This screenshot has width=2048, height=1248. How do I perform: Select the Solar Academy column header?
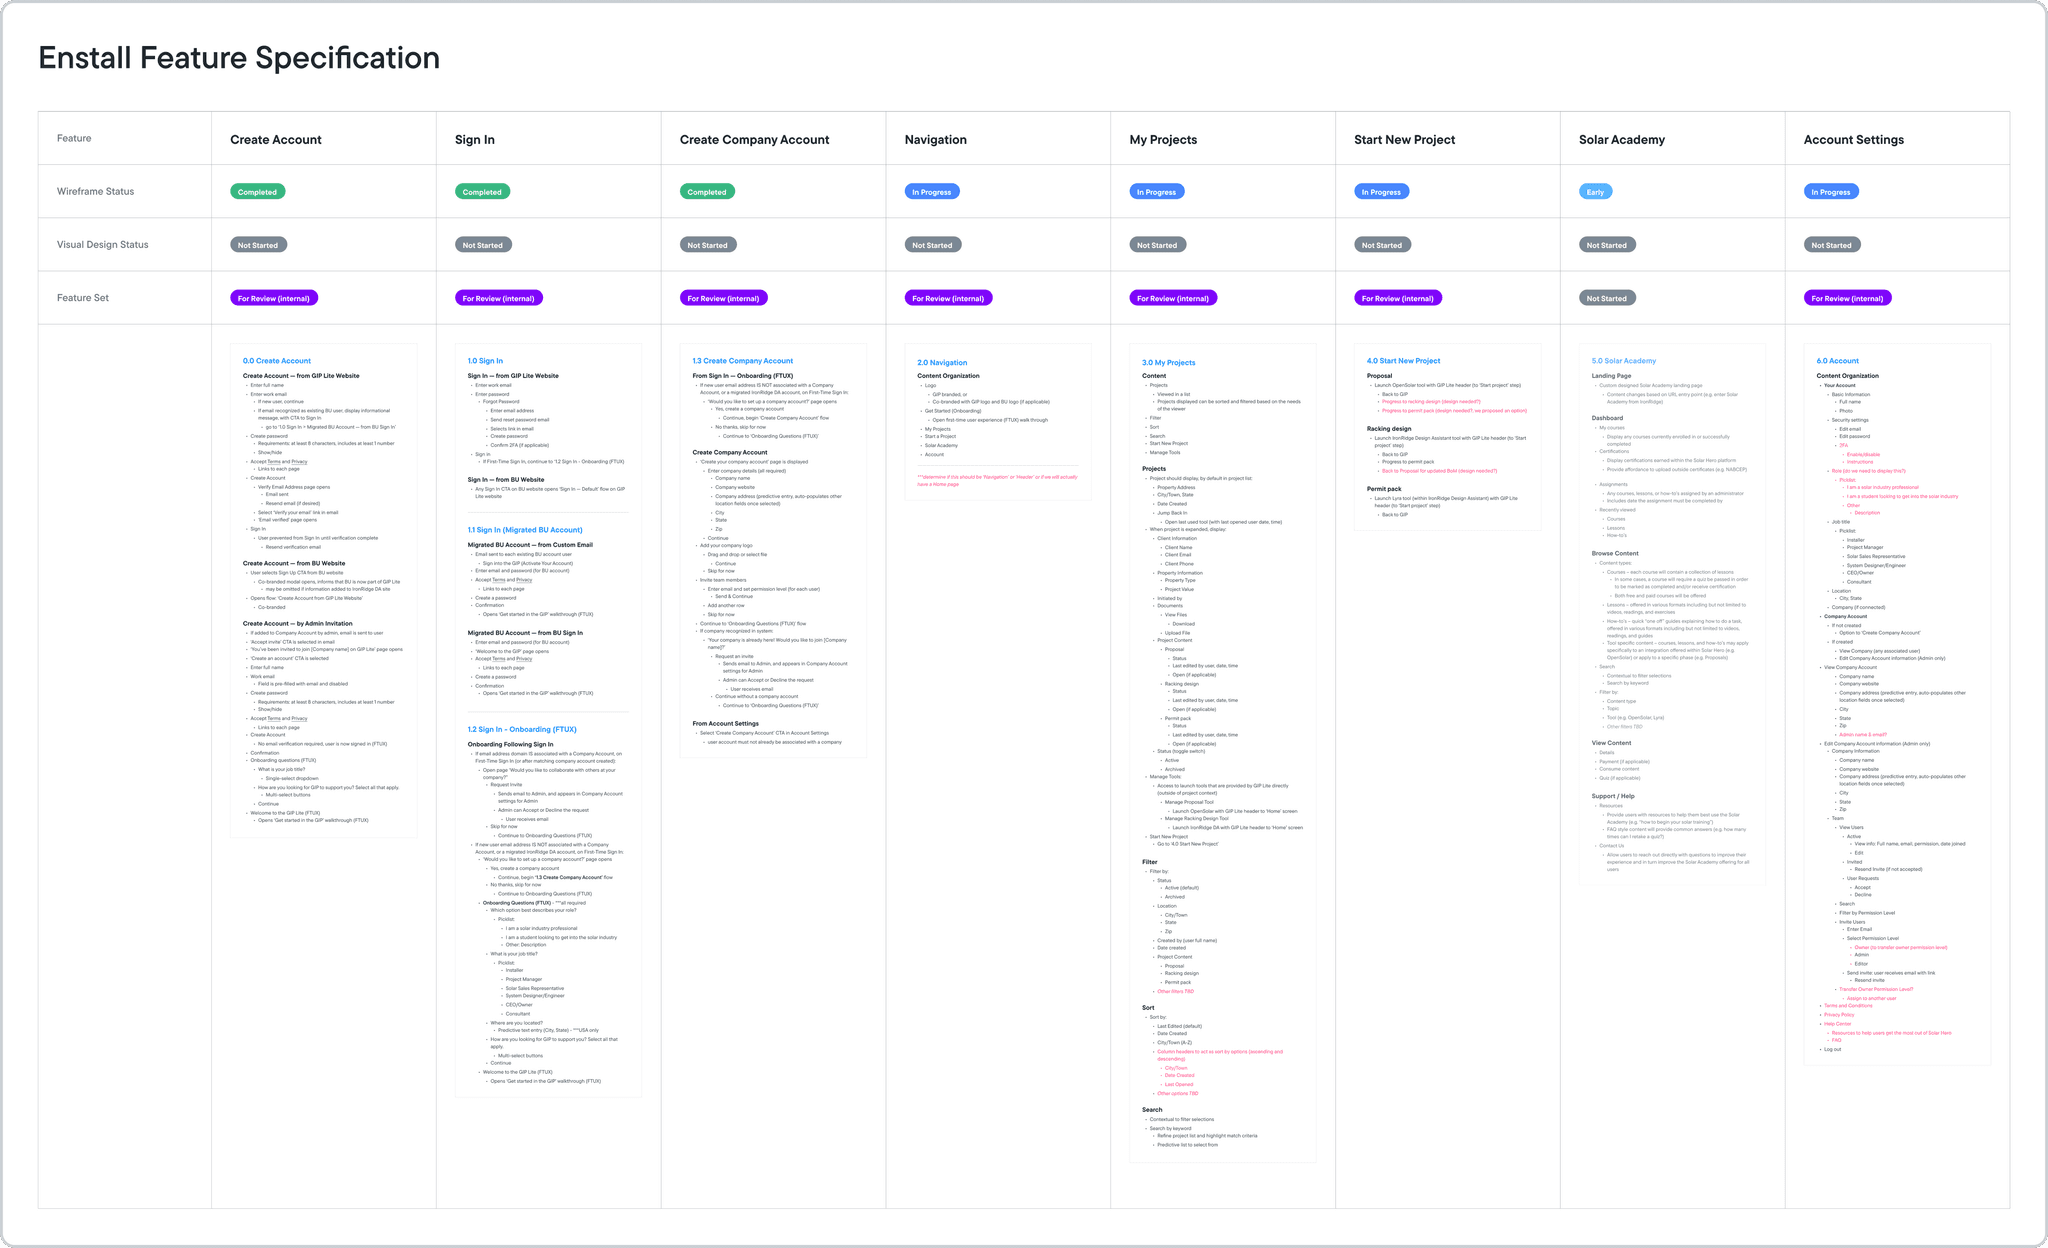point(1622,140)
